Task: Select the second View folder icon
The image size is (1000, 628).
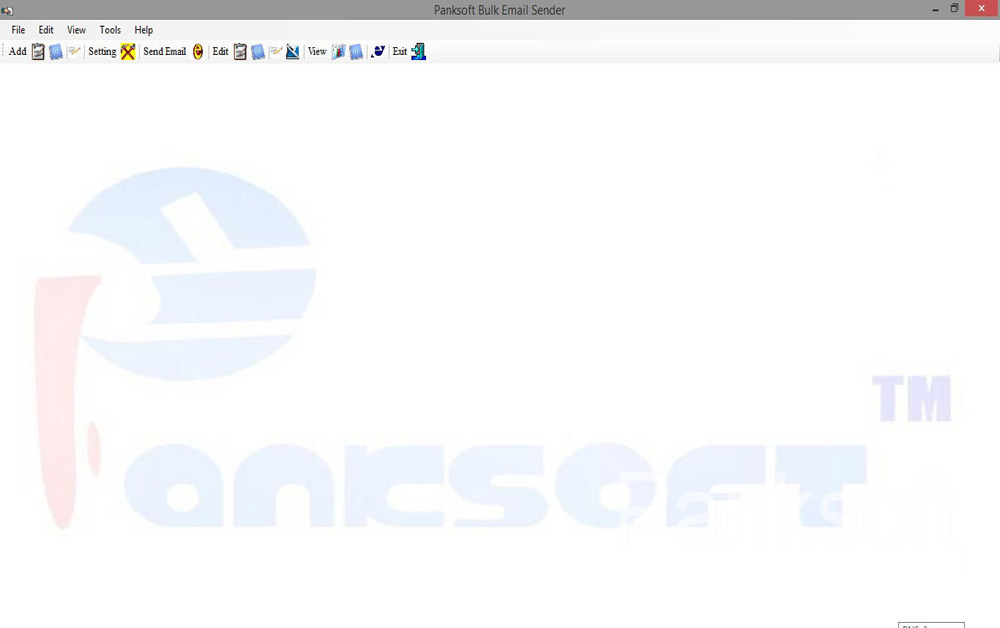Action: [356, 51]
